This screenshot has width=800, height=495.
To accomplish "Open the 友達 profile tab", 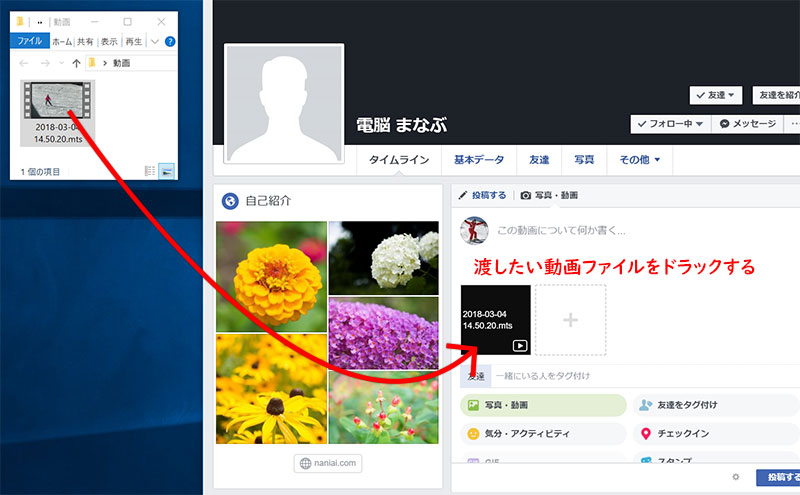I will coord(539,160).
